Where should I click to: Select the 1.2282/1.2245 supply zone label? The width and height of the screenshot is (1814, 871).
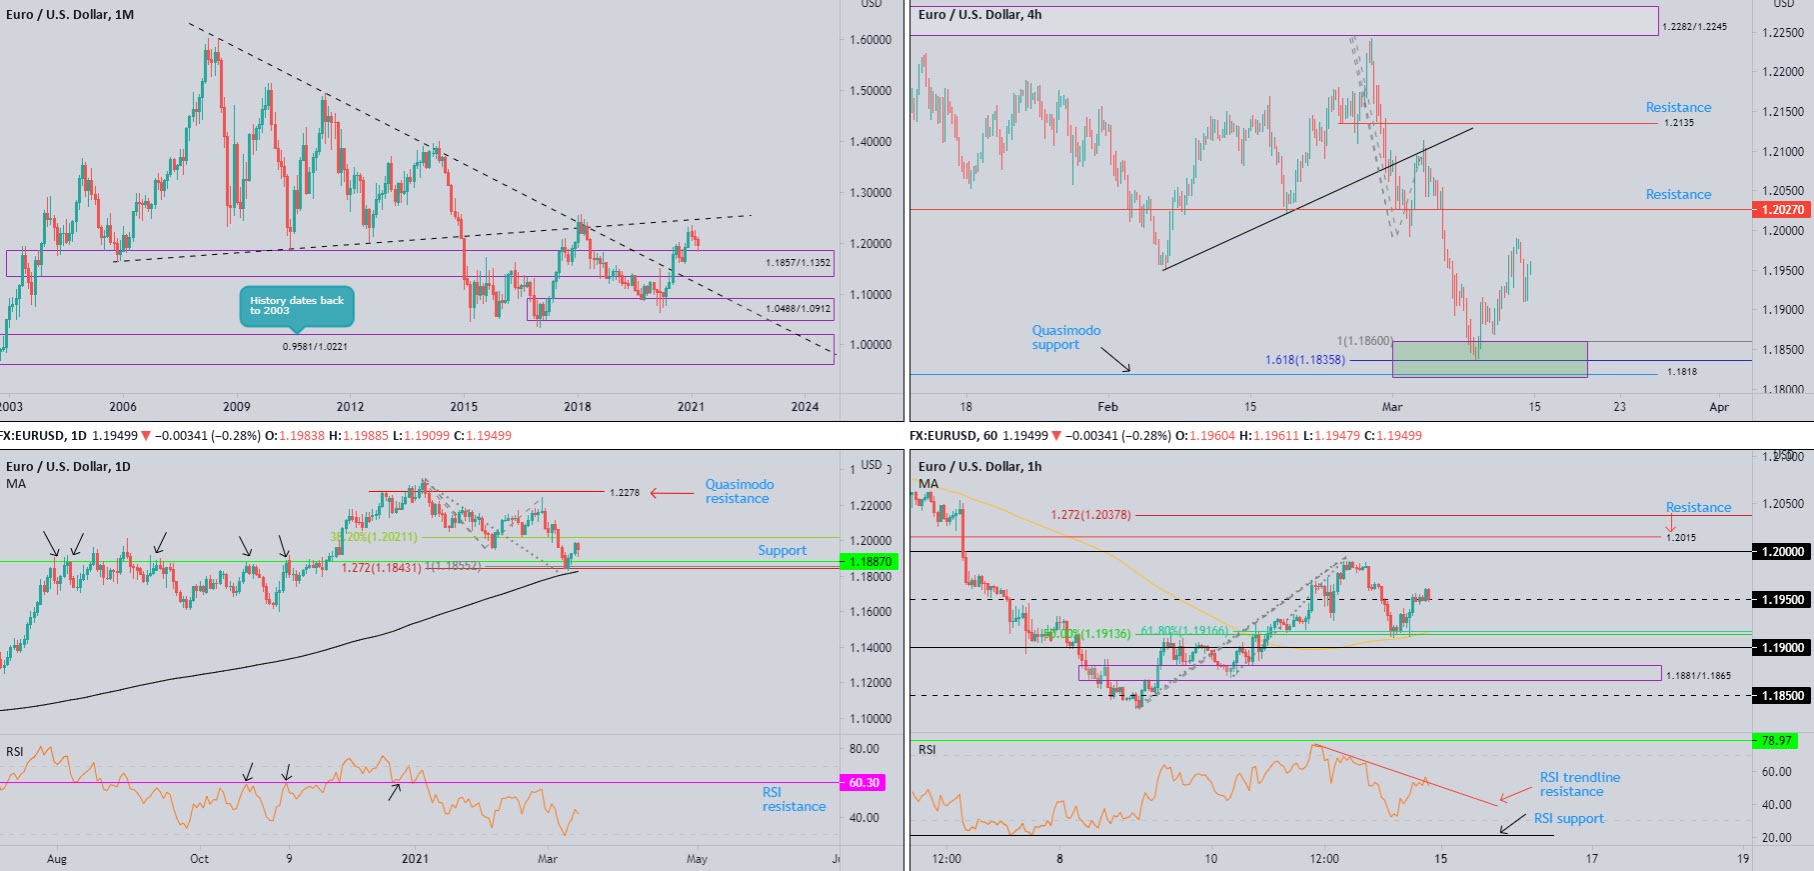(1694, 27)
